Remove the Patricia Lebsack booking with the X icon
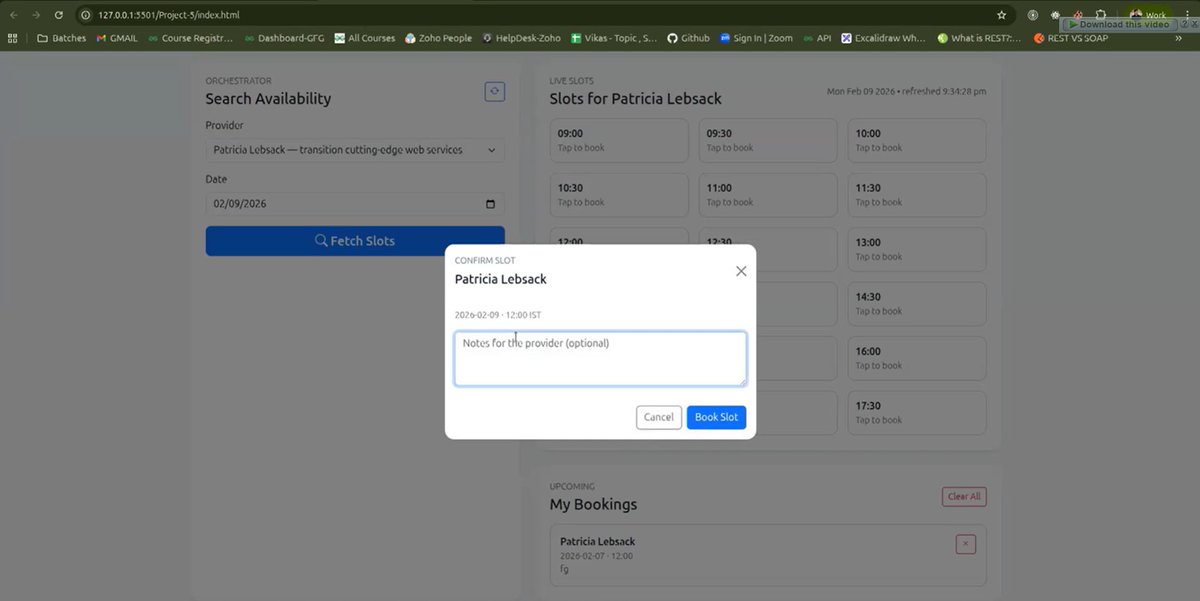Viewport: 1200px width, 601px height. click(x=965, y=544)
